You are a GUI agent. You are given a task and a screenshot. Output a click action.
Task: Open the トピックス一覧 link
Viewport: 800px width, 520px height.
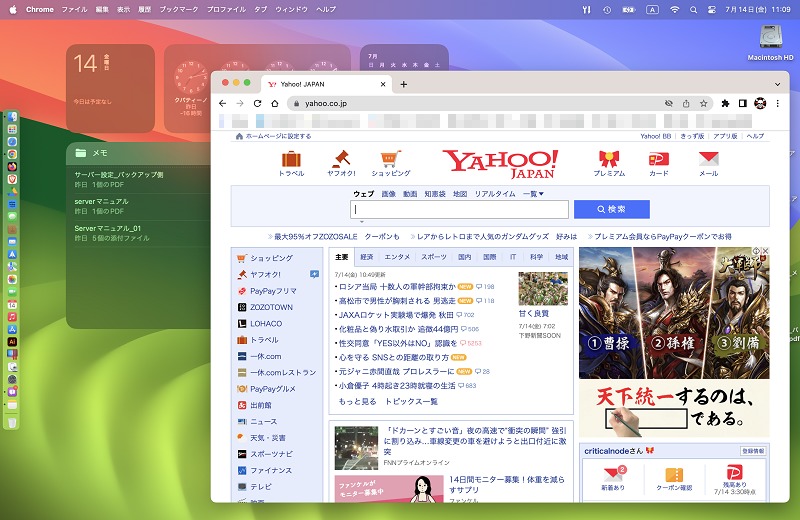coord(411,402)
